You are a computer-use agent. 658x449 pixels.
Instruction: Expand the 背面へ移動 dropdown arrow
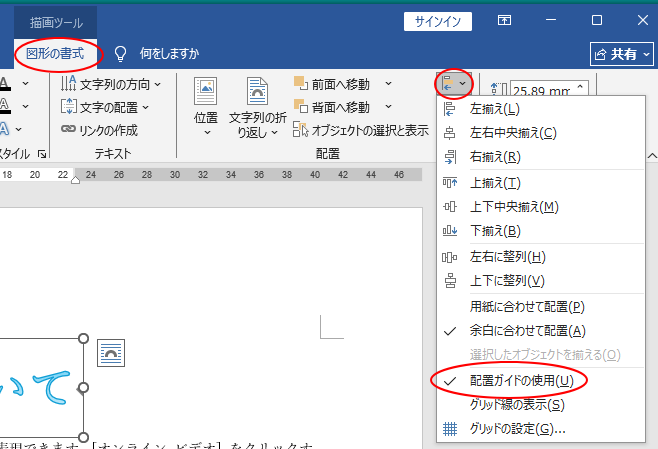pyautogui.click(x=389, y=107)
